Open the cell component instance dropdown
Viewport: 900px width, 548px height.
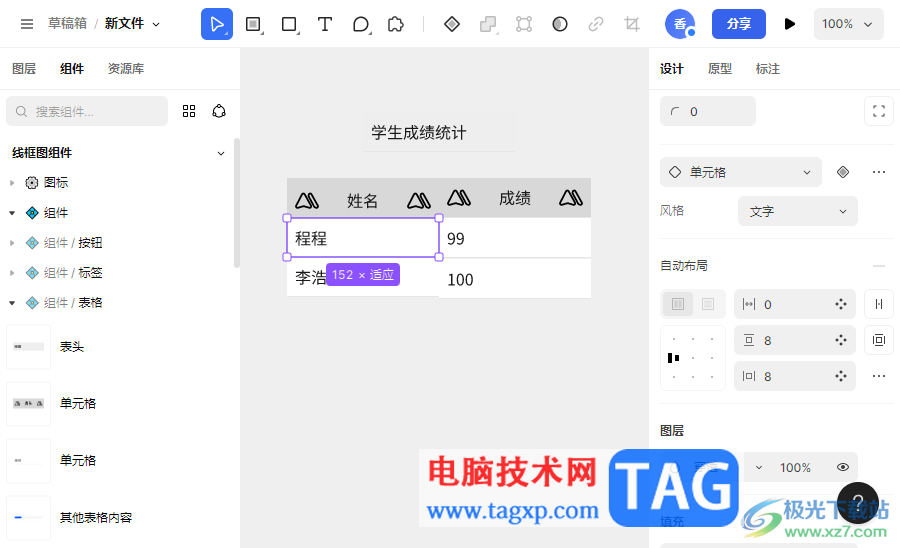(x=740, y=172)
